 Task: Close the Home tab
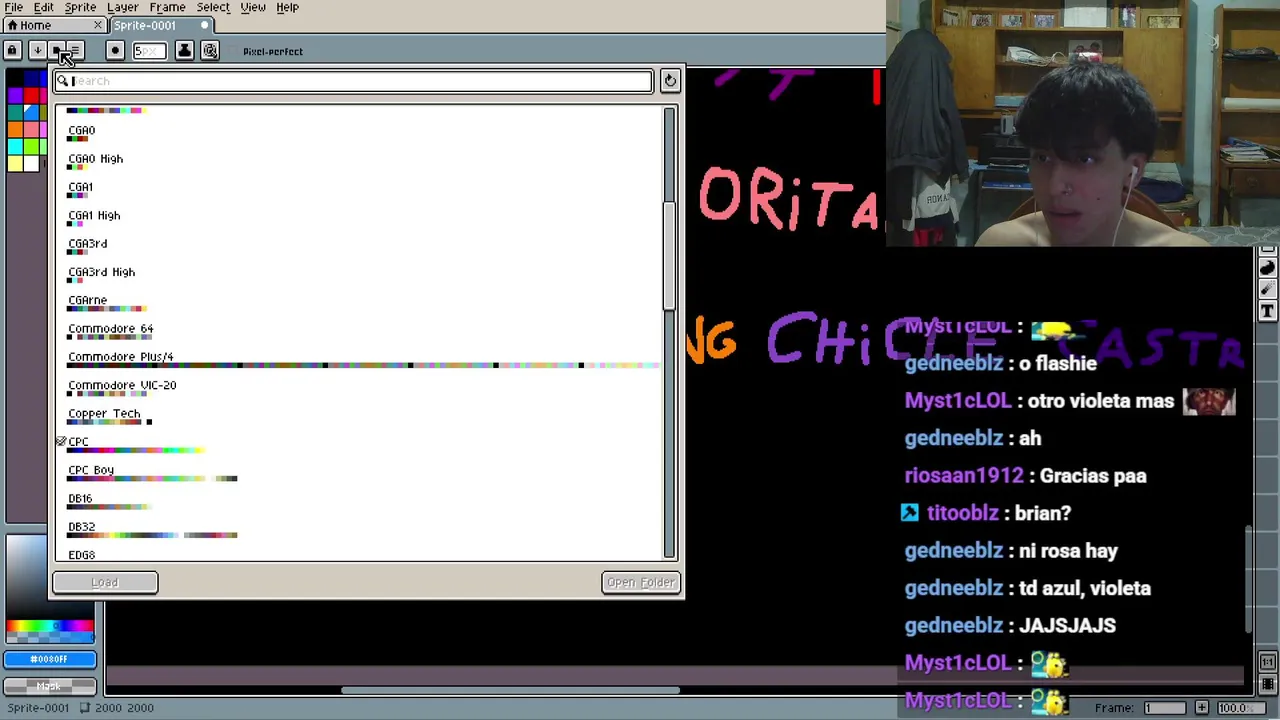pyautogui.click(x=98, y=25)
